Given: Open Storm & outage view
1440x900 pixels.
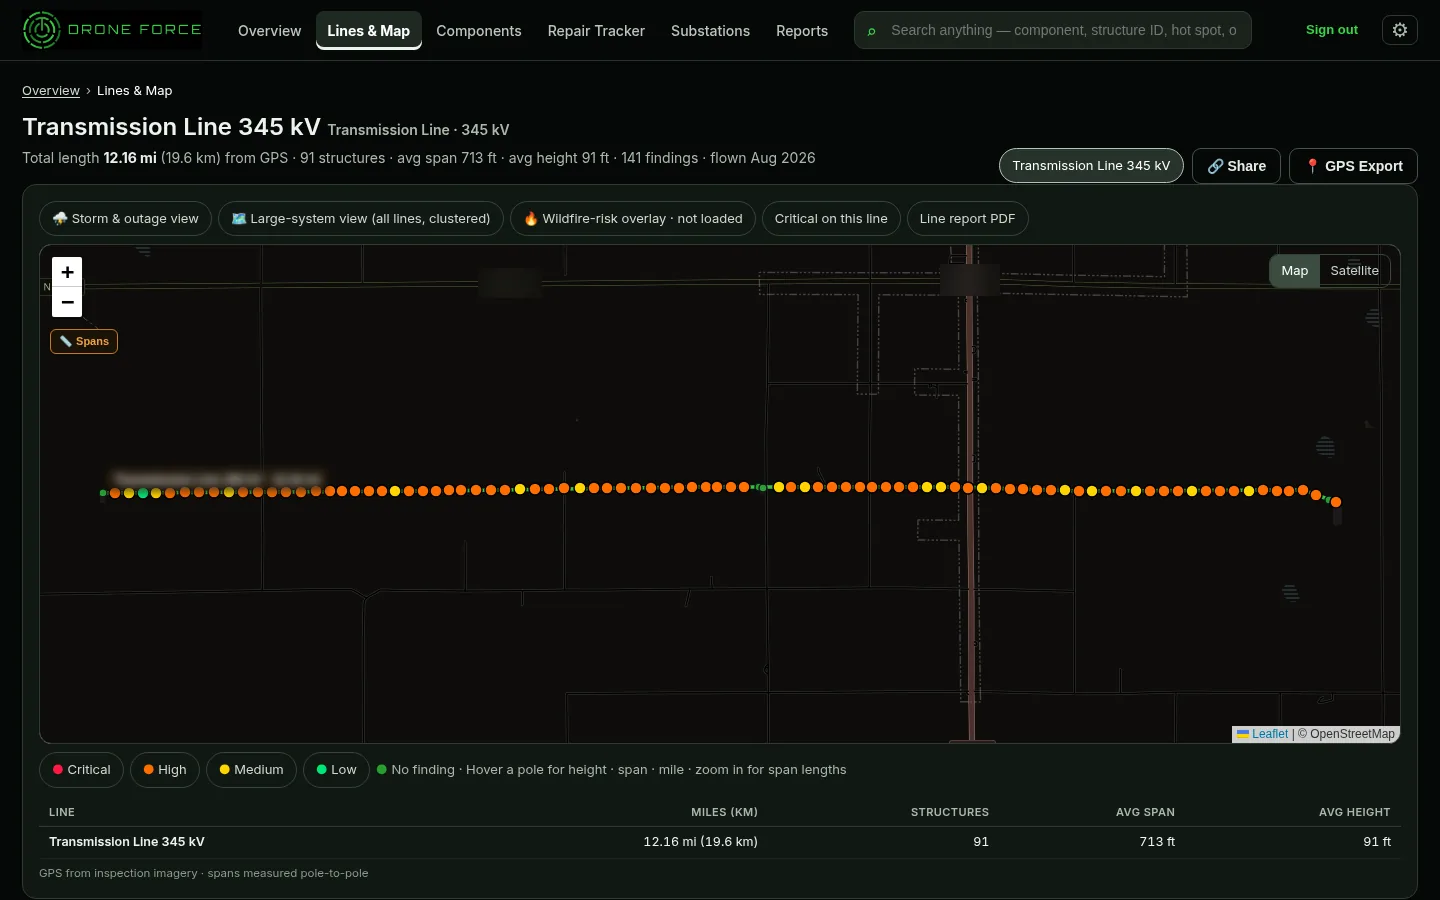Looking at the screenshot, I should tap(125, 219).
